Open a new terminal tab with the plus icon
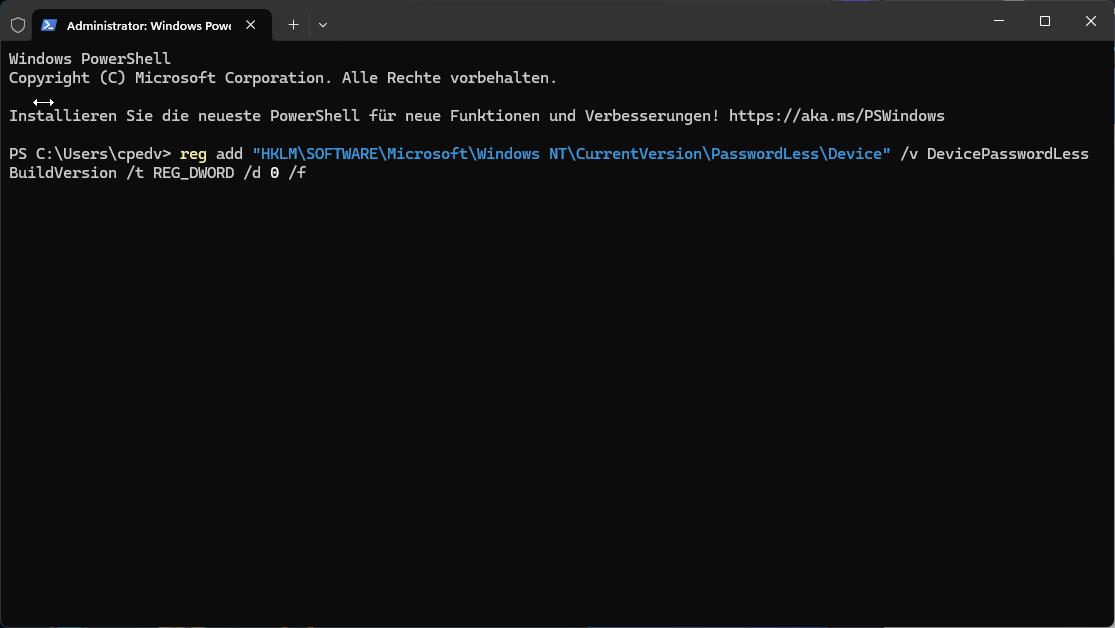This screenshot has height=628, width=1115. tap(293, 24)
